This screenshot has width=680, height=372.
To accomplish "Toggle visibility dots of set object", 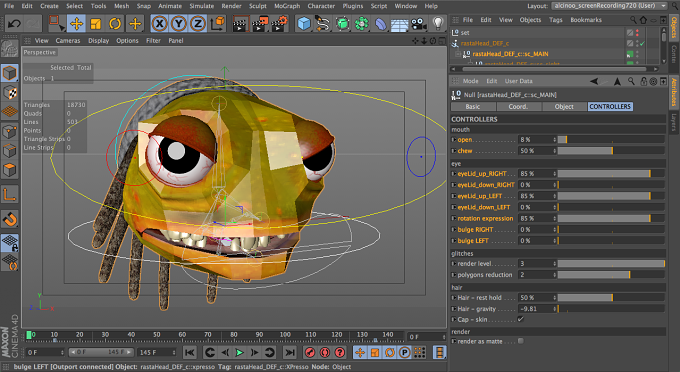I will point(637,33).
